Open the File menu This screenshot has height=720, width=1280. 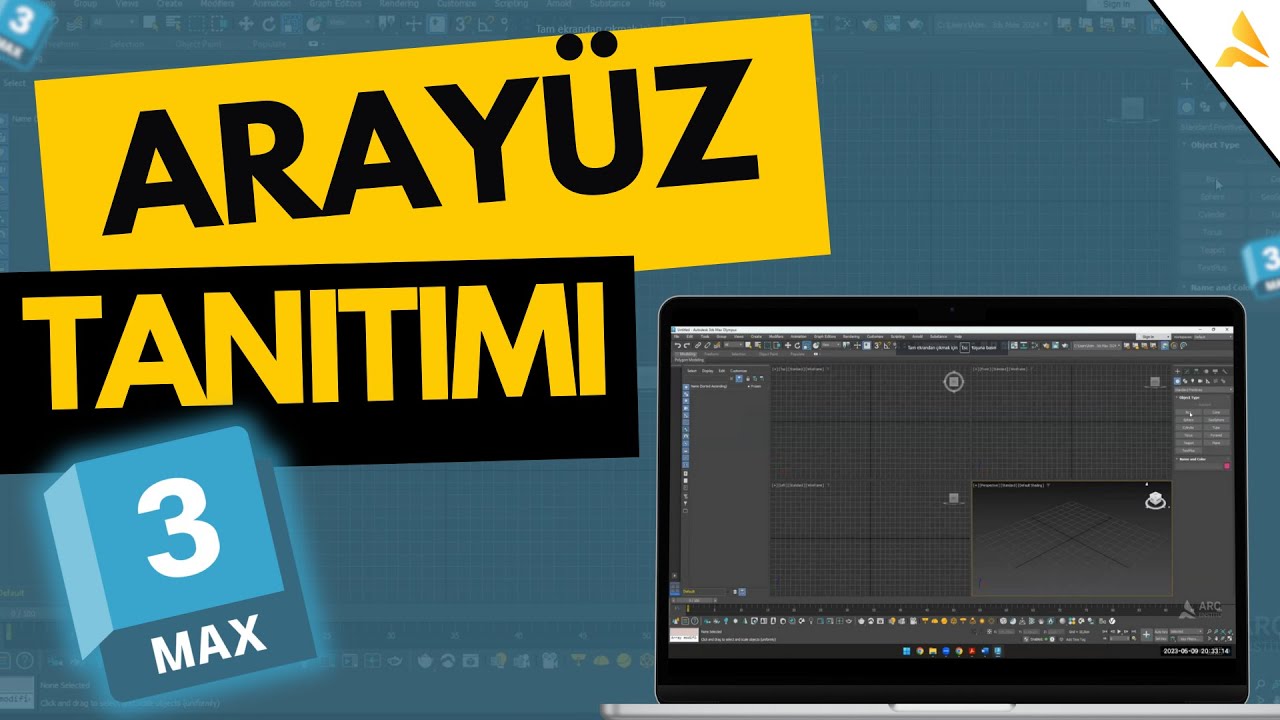click(x=676, y=336)
